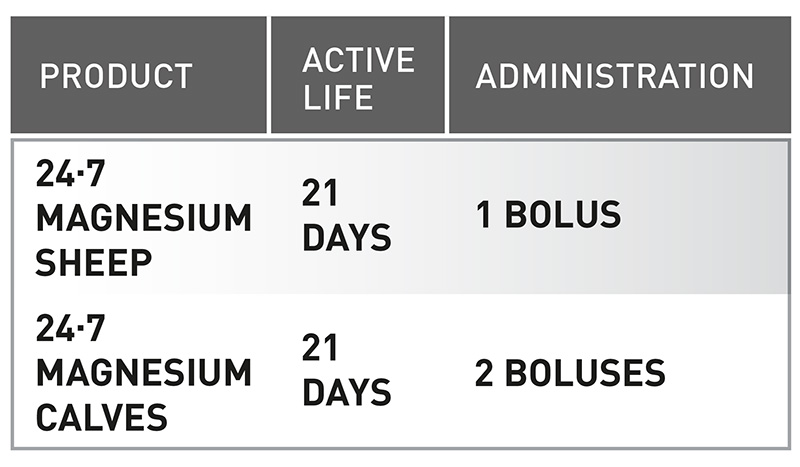Select the 2 BOLUSES administration cell
The image size is (800, 467).
(570, 372)
